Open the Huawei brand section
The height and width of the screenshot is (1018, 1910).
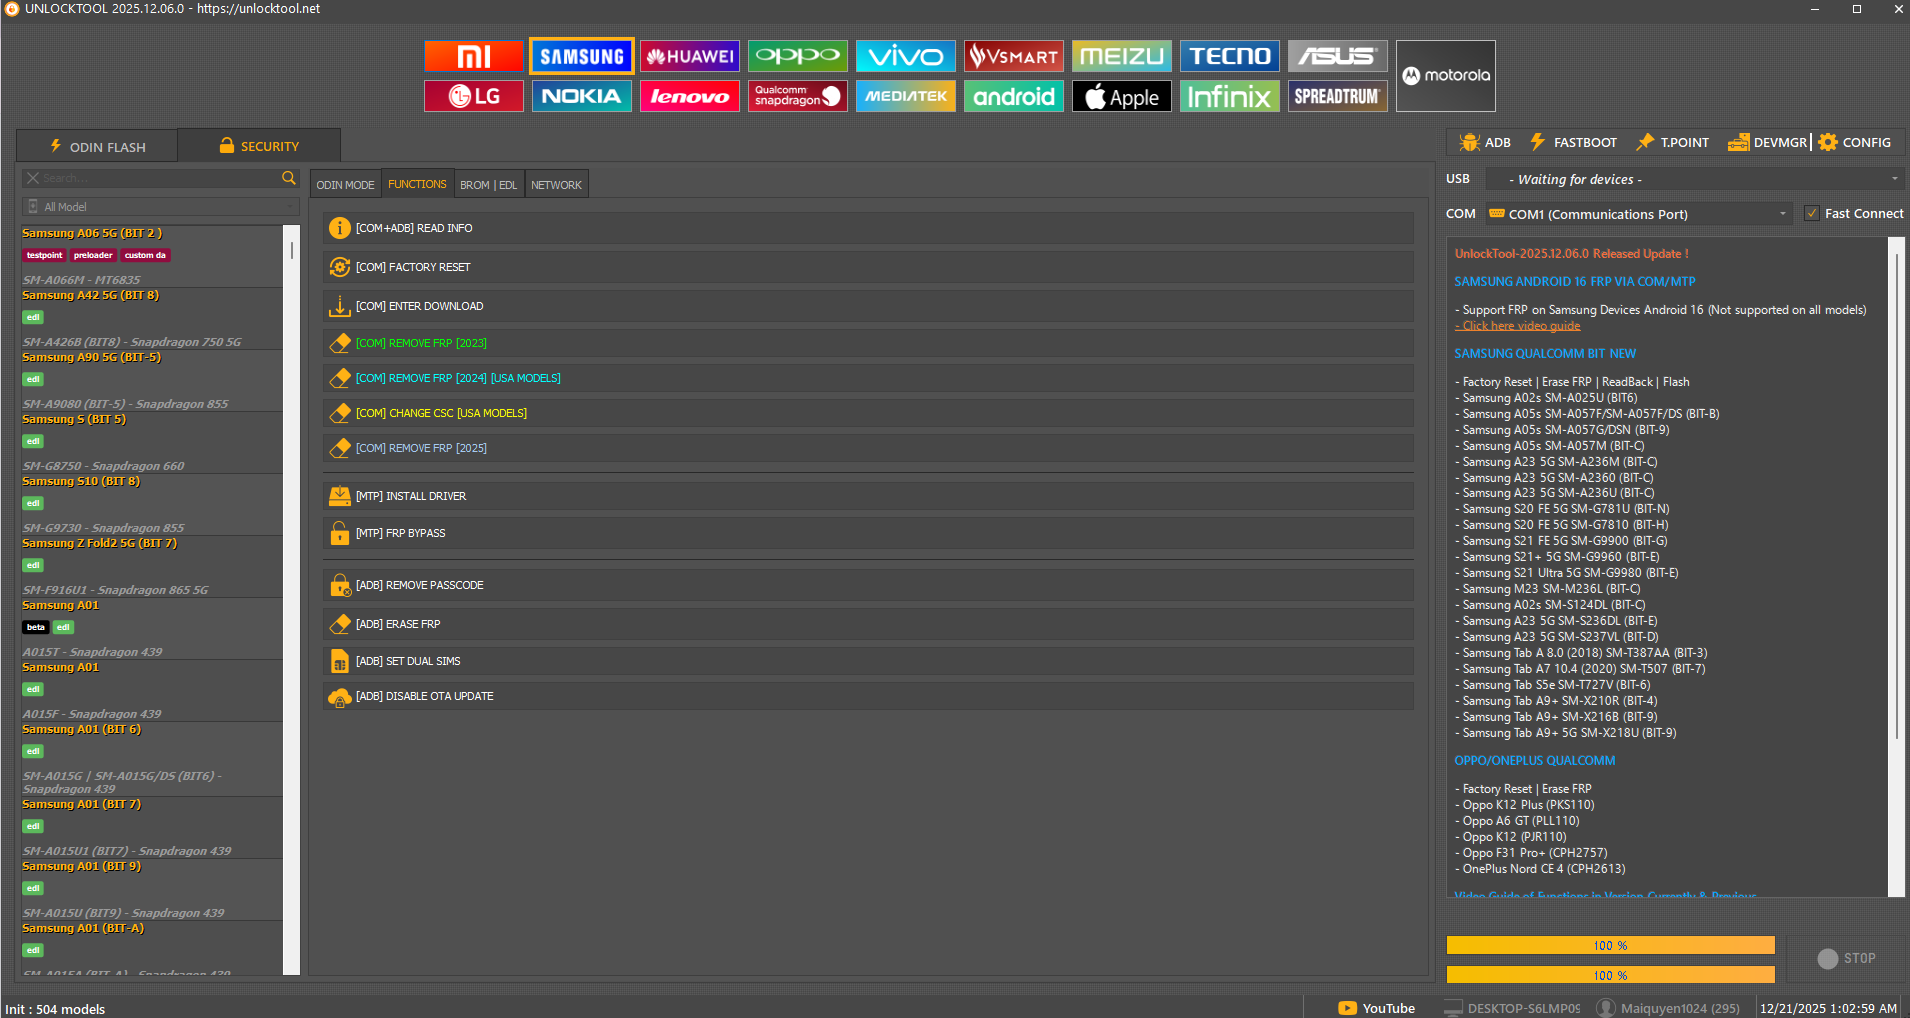(x=689, y=56)
